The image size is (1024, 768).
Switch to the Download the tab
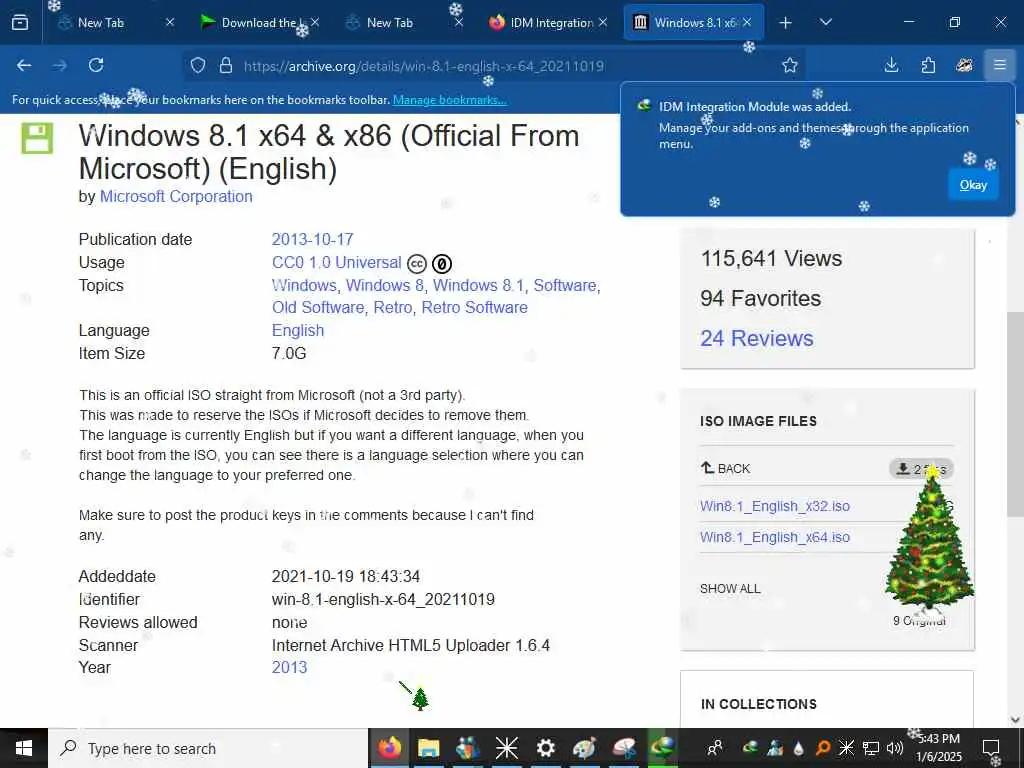point(258,23)
